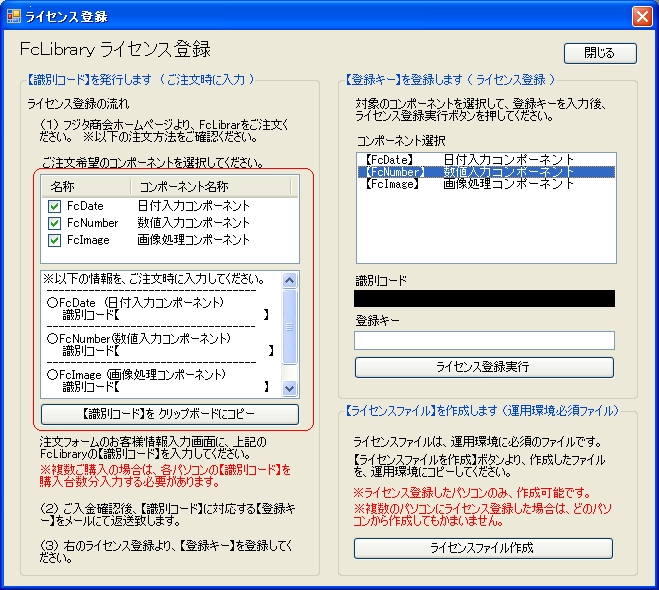Click the ライセンス登録実行 button

coord(484,367)
